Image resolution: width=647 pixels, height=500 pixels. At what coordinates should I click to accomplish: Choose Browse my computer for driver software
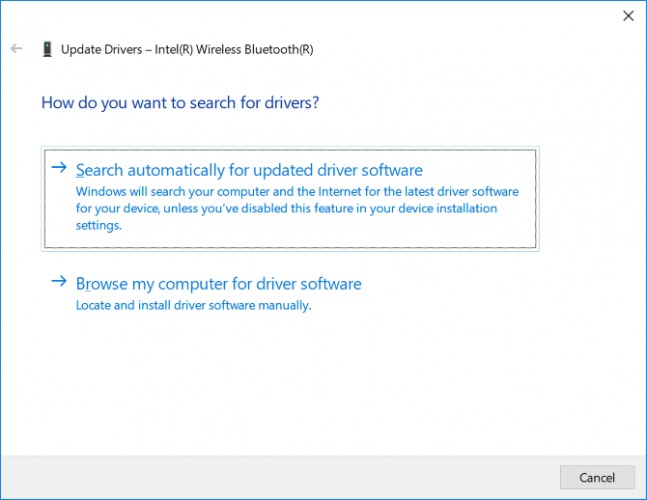click(218, 284)
